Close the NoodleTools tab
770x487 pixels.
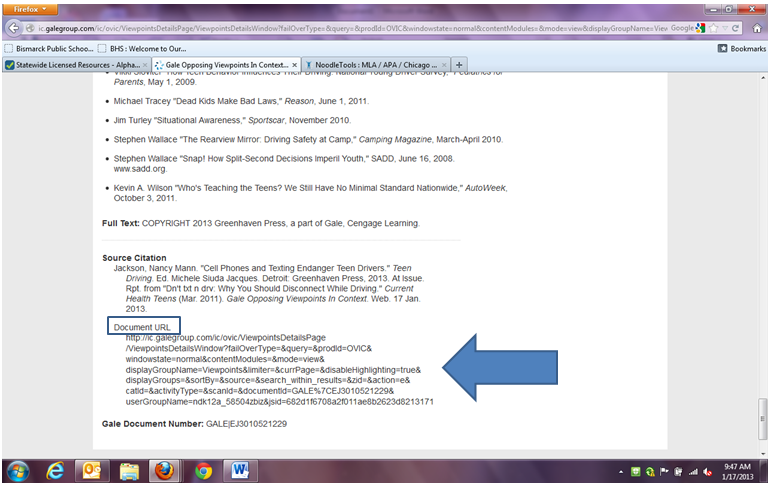pos(444,65)
